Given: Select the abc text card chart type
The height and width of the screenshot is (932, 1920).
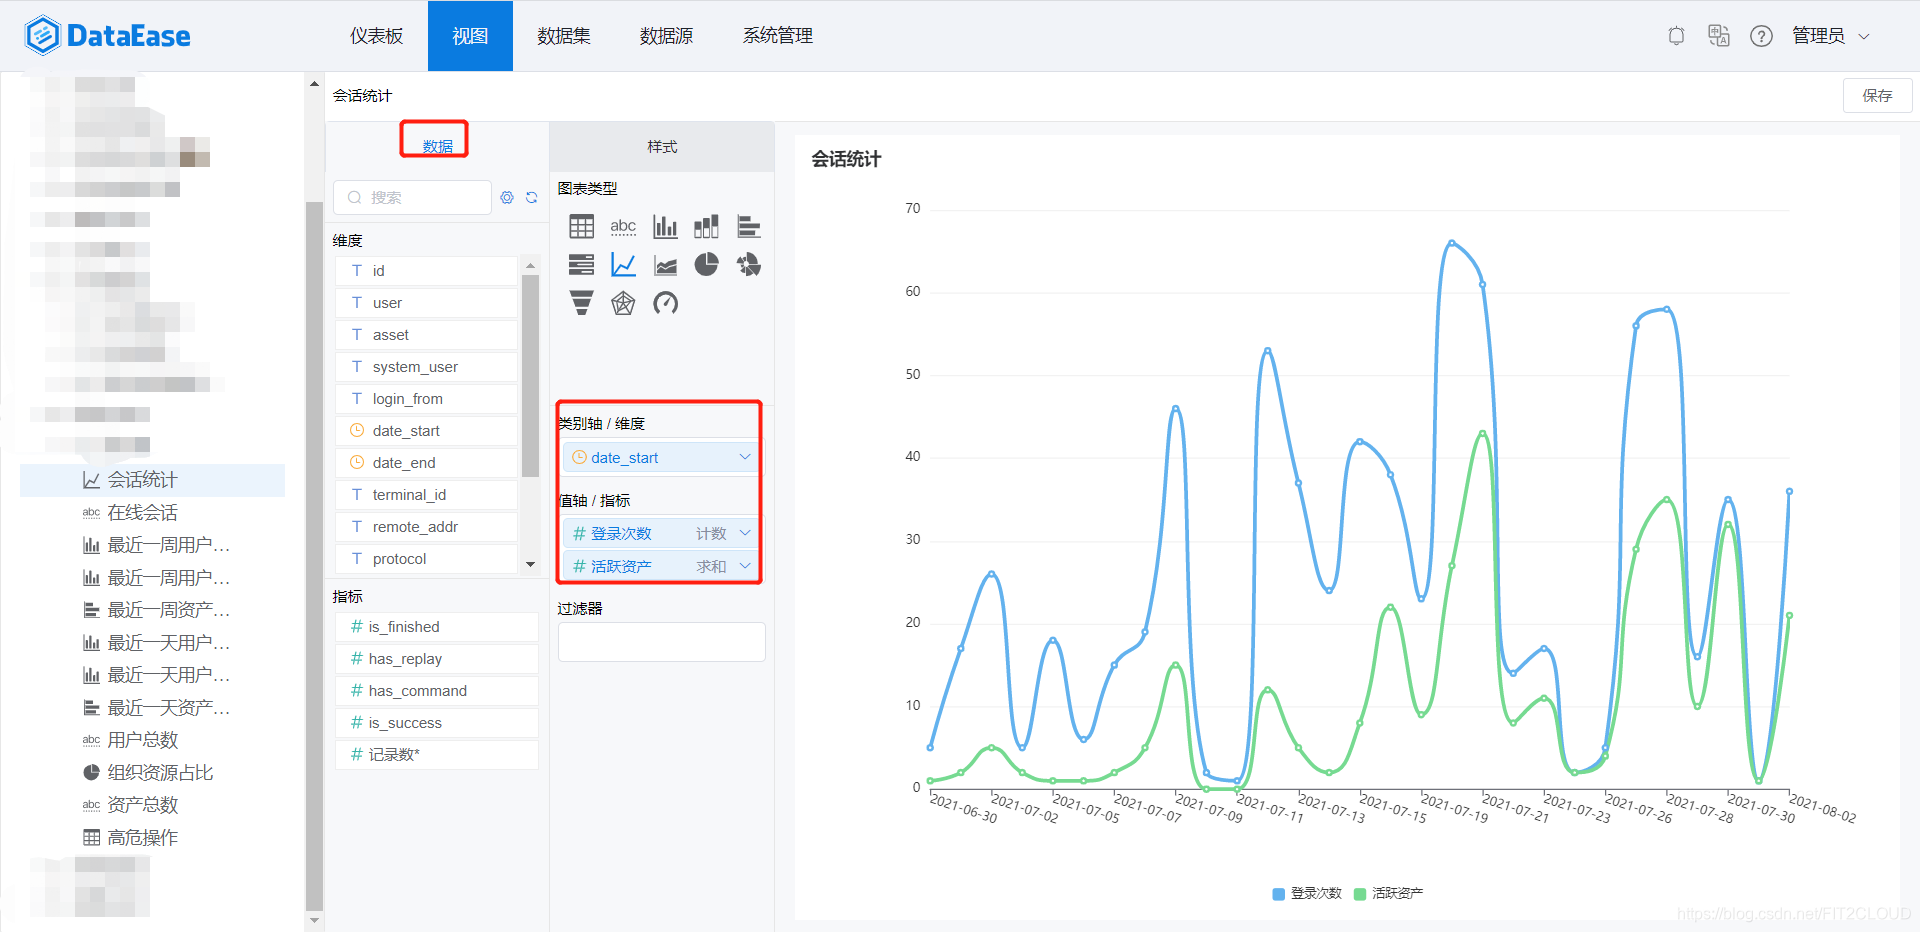Looking at the screenshot, I should click(x=623, y=226).
